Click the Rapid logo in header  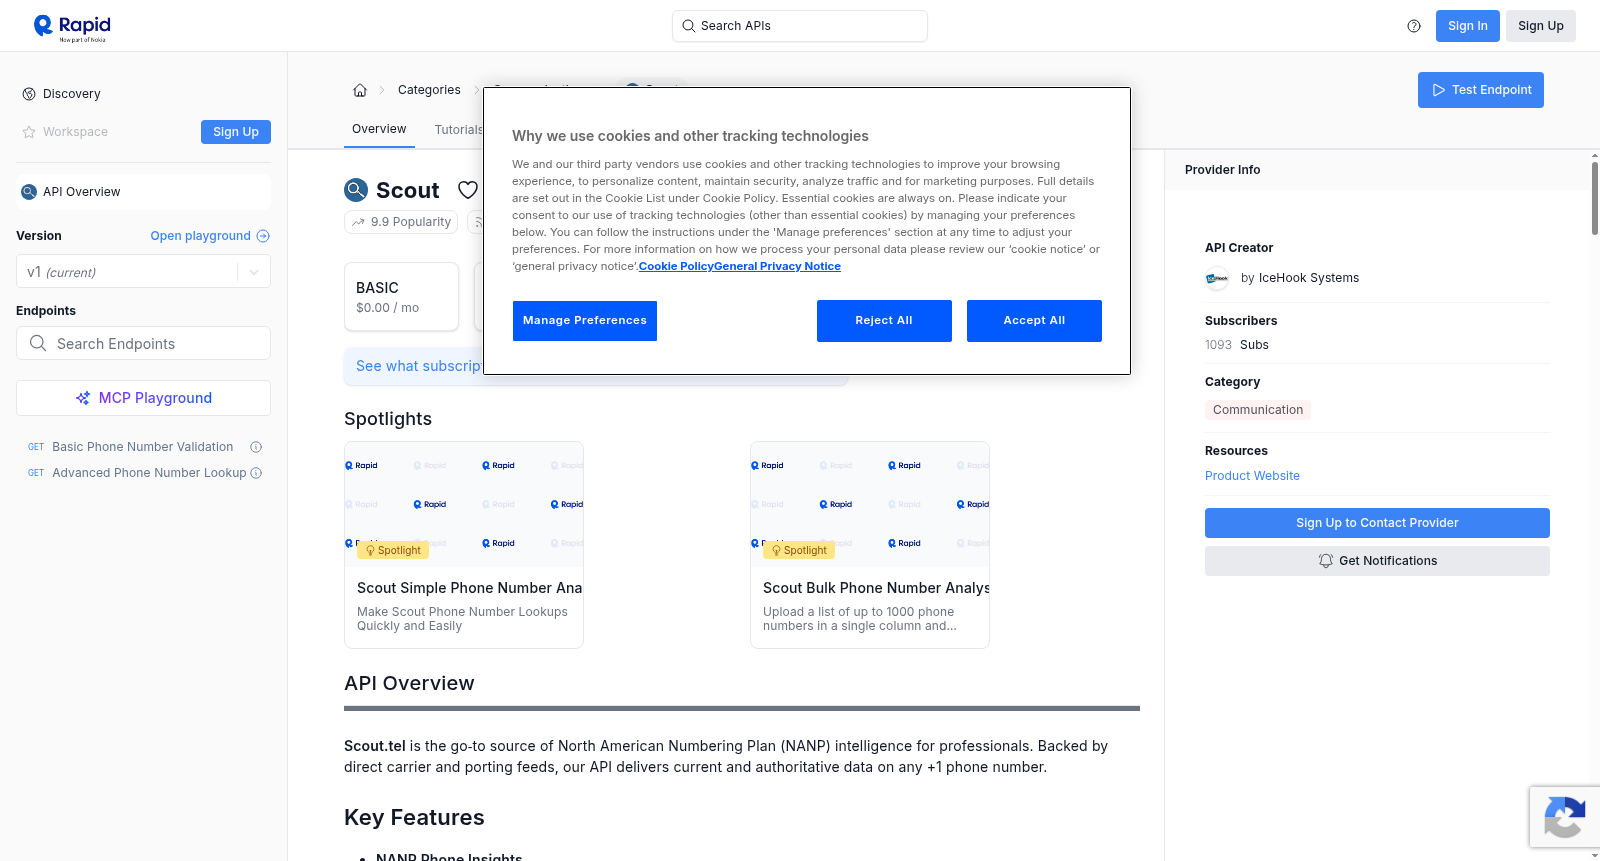click(72, 27)
